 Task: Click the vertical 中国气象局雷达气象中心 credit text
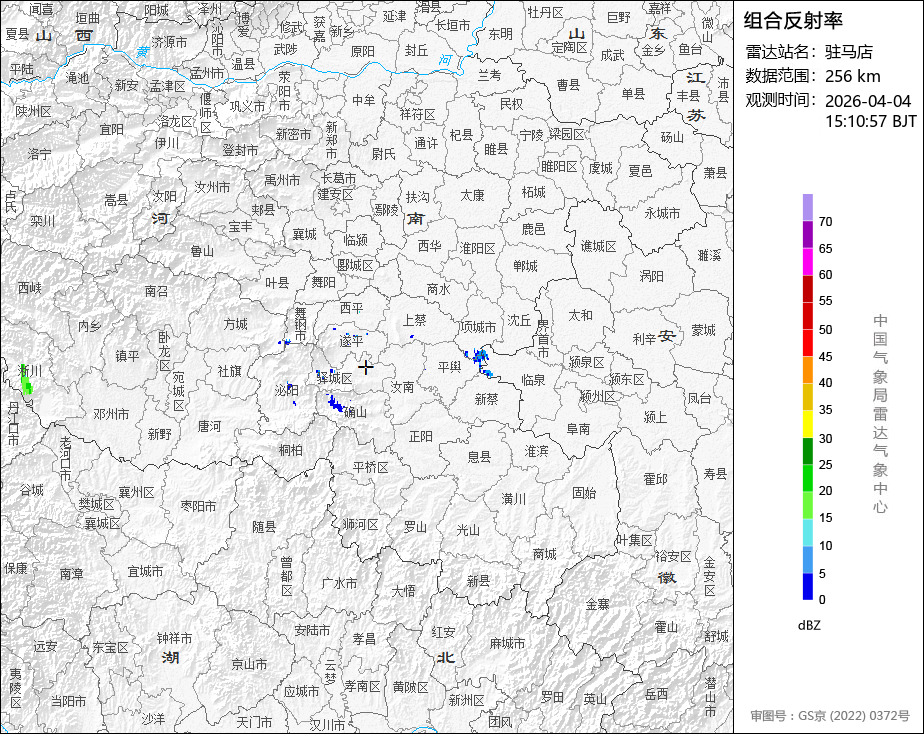(x=880, y=414)
